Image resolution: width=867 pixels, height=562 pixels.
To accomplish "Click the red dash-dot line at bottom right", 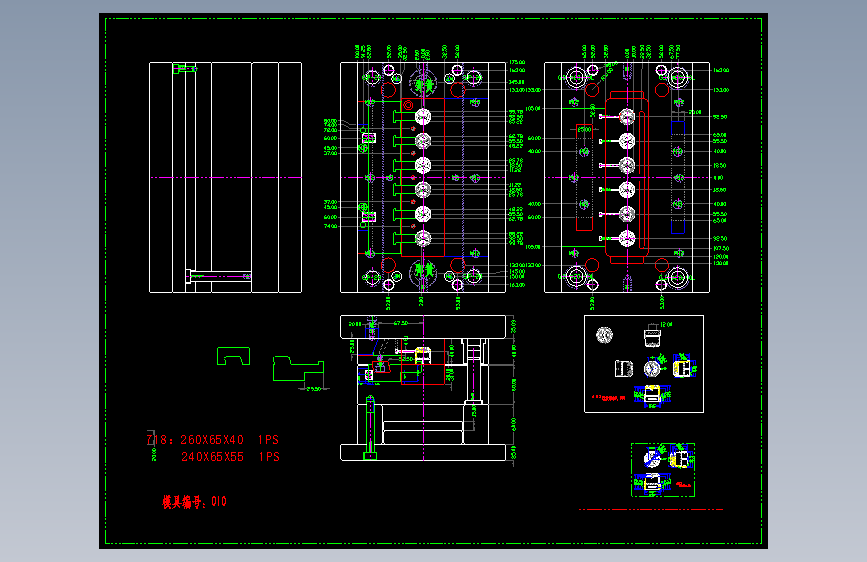I will (x=650, y=509).
